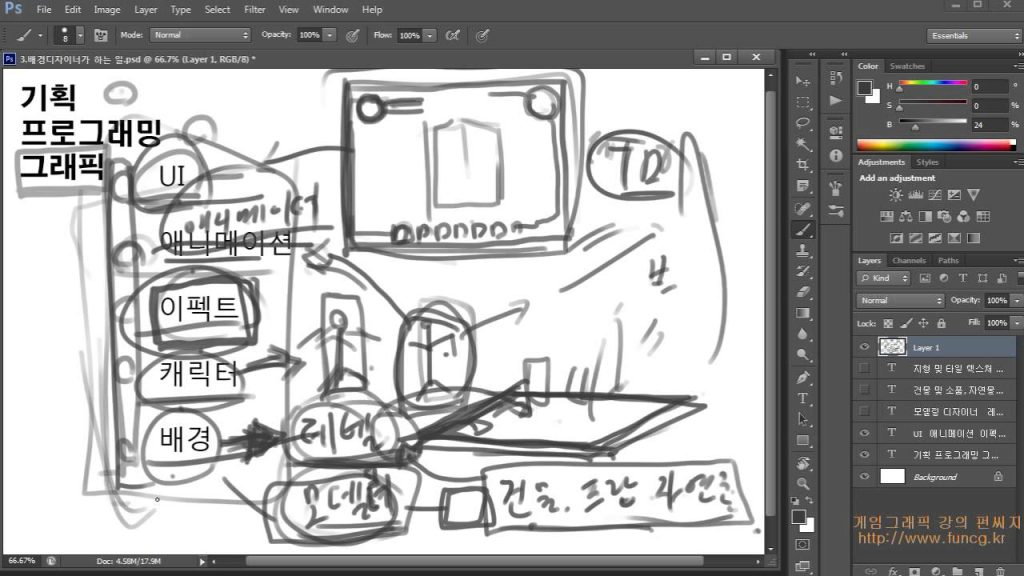1024x576 pixels.
Task: Hide Layer 1 using its eye icon
Action: [865, 347]
